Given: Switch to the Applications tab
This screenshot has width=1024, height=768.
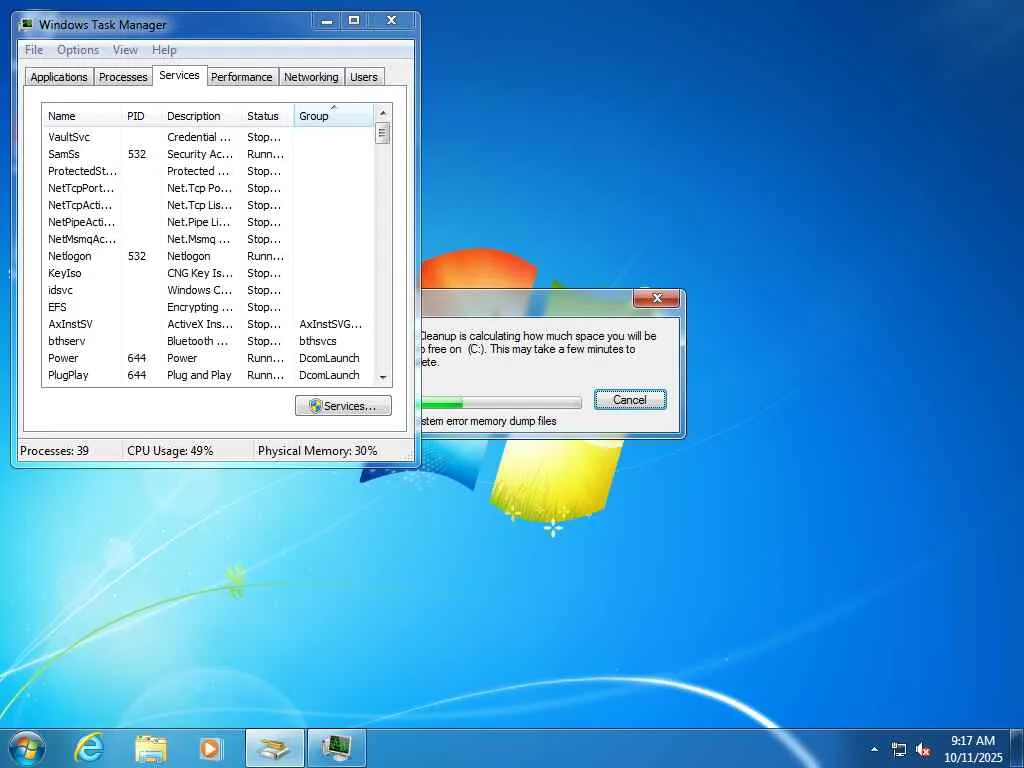Looking at the screenshot, I should [59, 77].
